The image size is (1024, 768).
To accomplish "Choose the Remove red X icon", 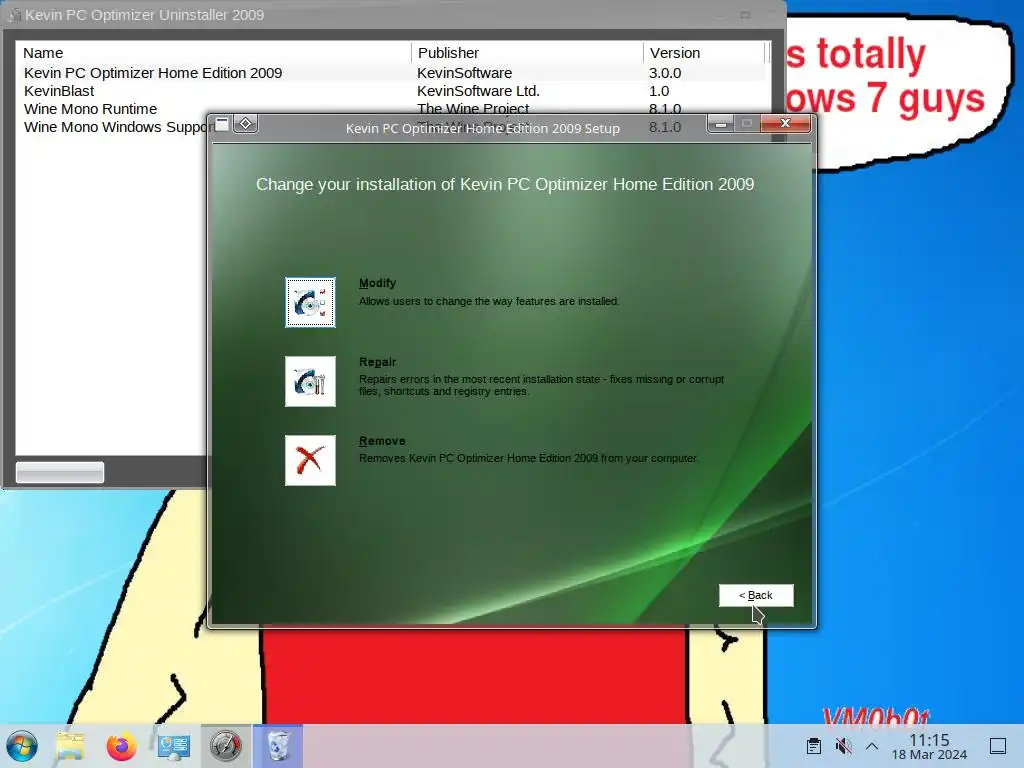I will [x=310, y=460].
